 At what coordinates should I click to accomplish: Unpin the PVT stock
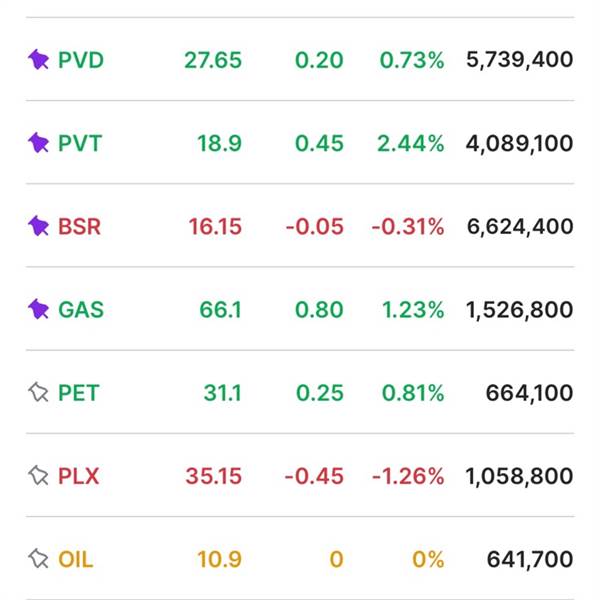click(38, 143)
